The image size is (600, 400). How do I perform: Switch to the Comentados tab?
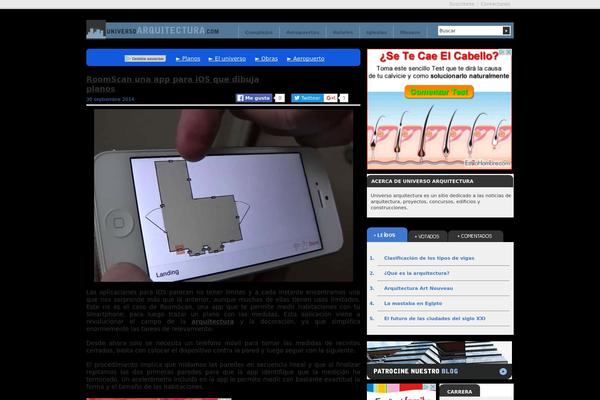pos(475,236)
